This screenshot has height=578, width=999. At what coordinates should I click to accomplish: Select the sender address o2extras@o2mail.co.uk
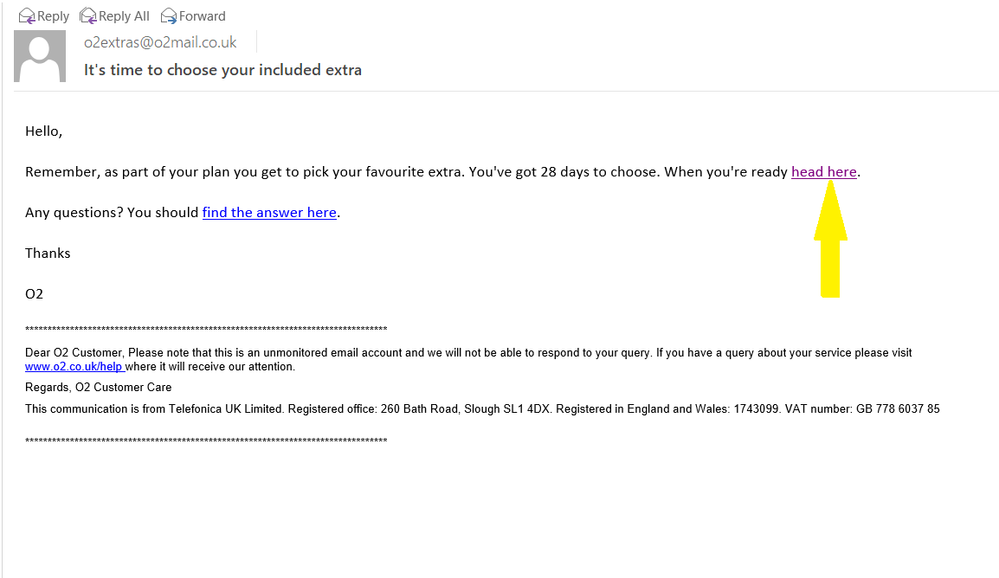(160, 42)
